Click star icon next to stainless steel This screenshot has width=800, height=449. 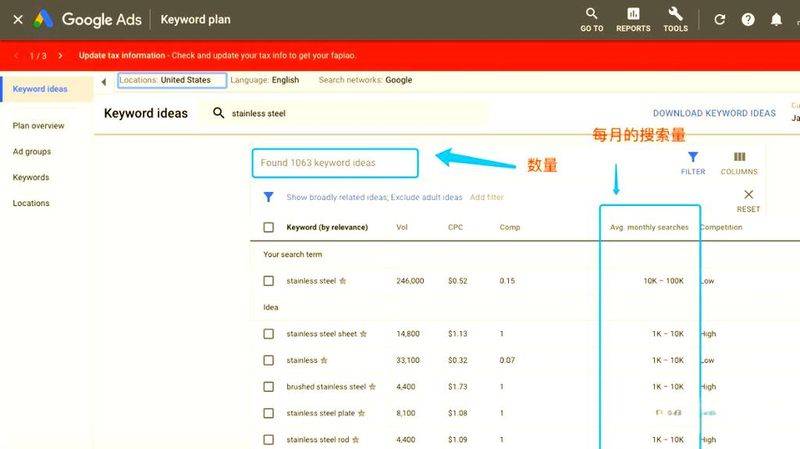click(343, 281)
